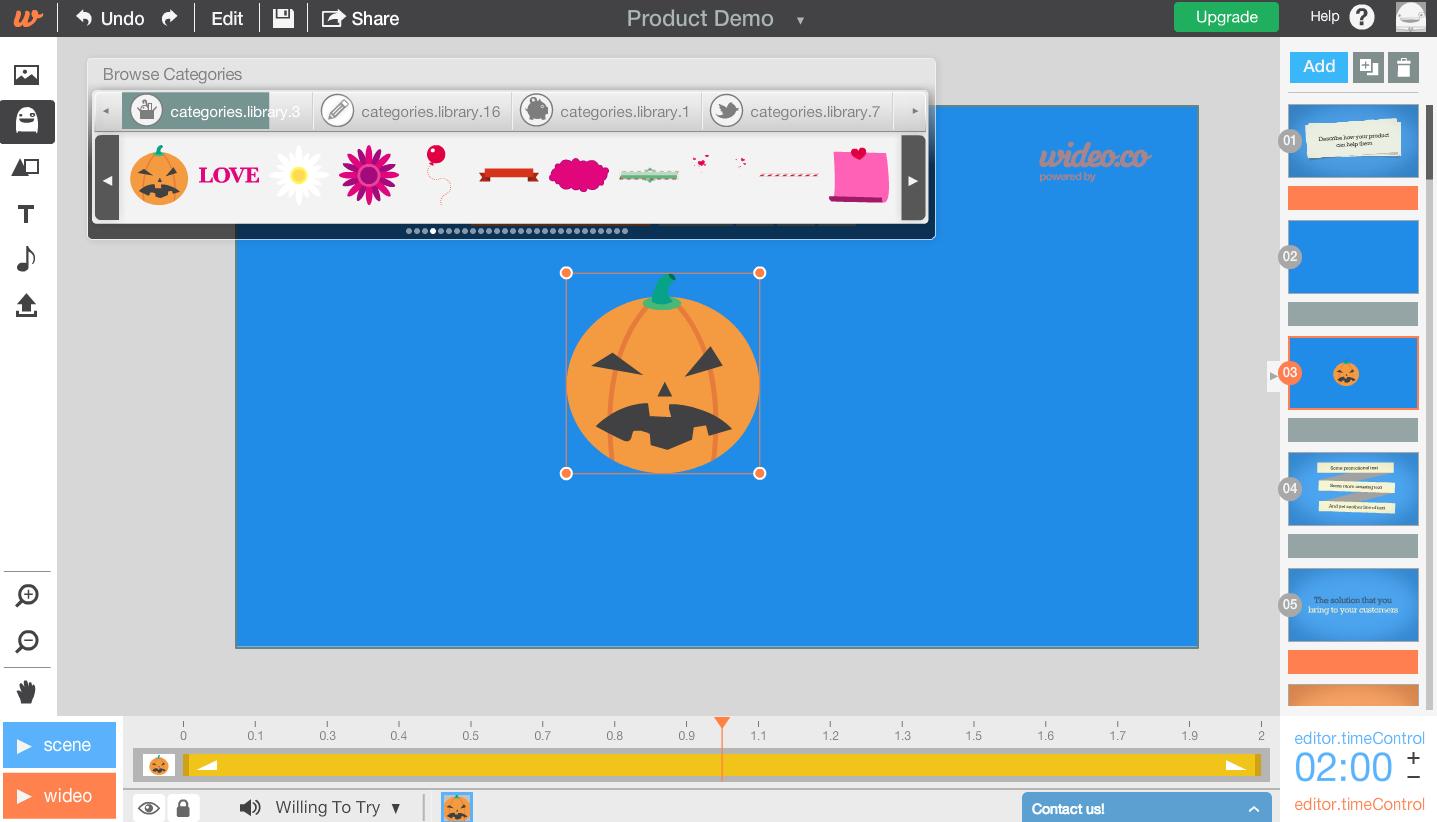Open the music note audio tool

tap(27, 259)
